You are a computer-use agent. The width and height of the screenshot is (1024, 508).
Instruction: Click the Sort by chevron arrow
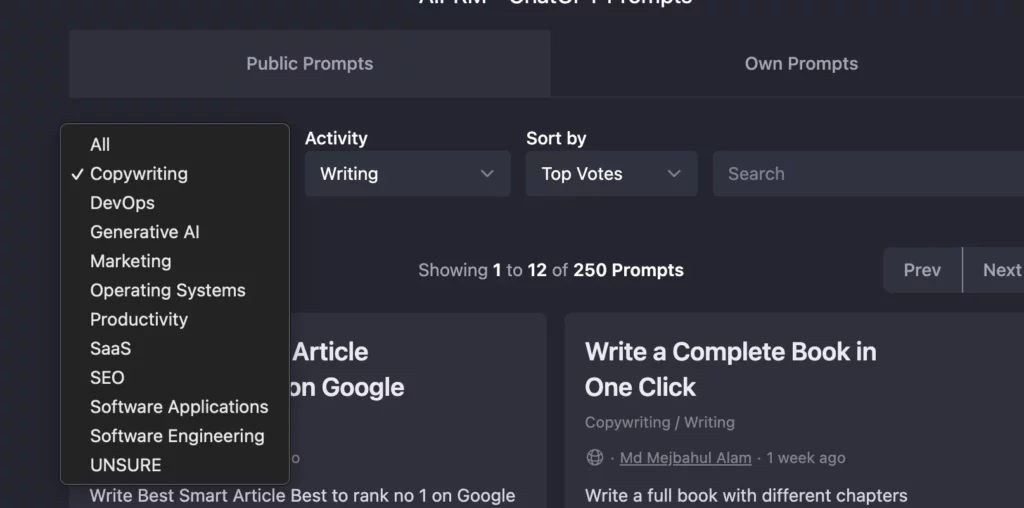coord(674,174)
